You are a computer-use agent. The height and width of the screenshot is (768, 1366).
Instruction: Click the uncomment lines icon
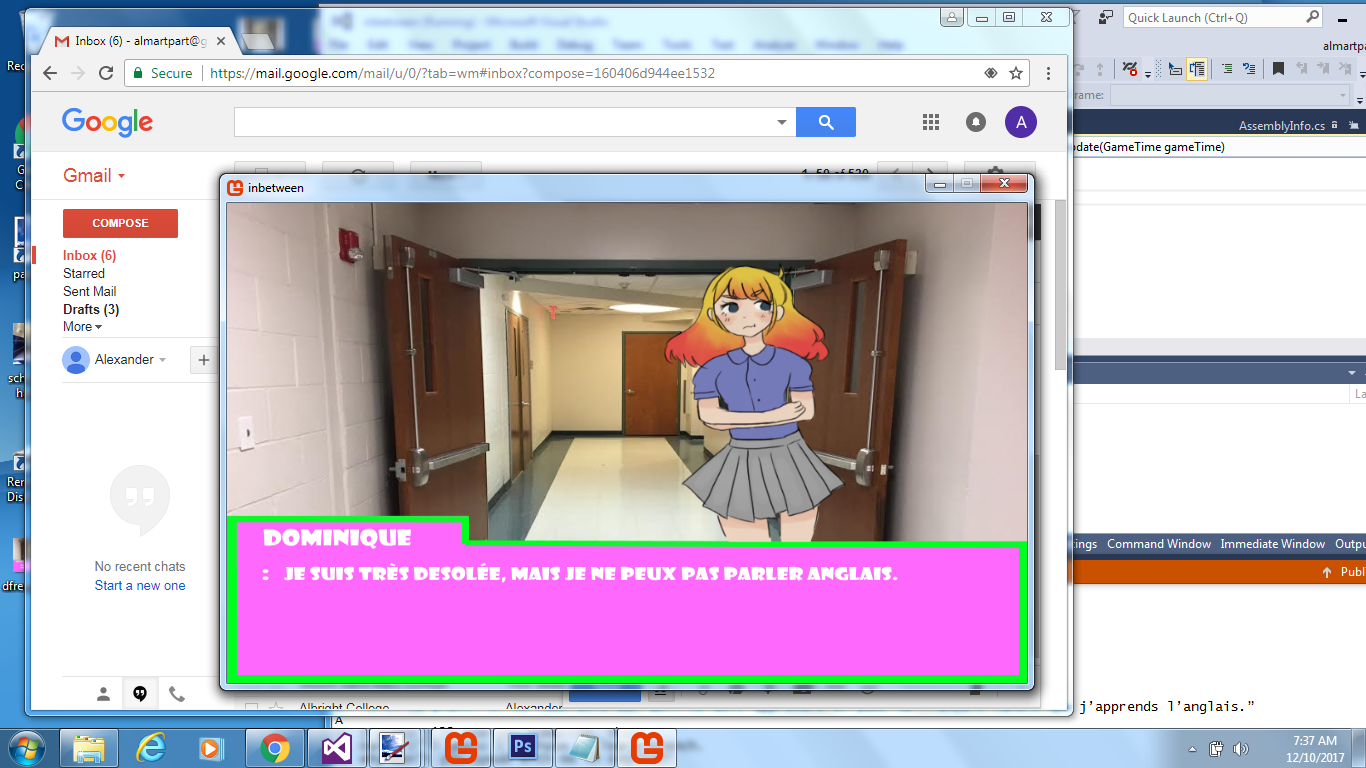(1249, 68)
